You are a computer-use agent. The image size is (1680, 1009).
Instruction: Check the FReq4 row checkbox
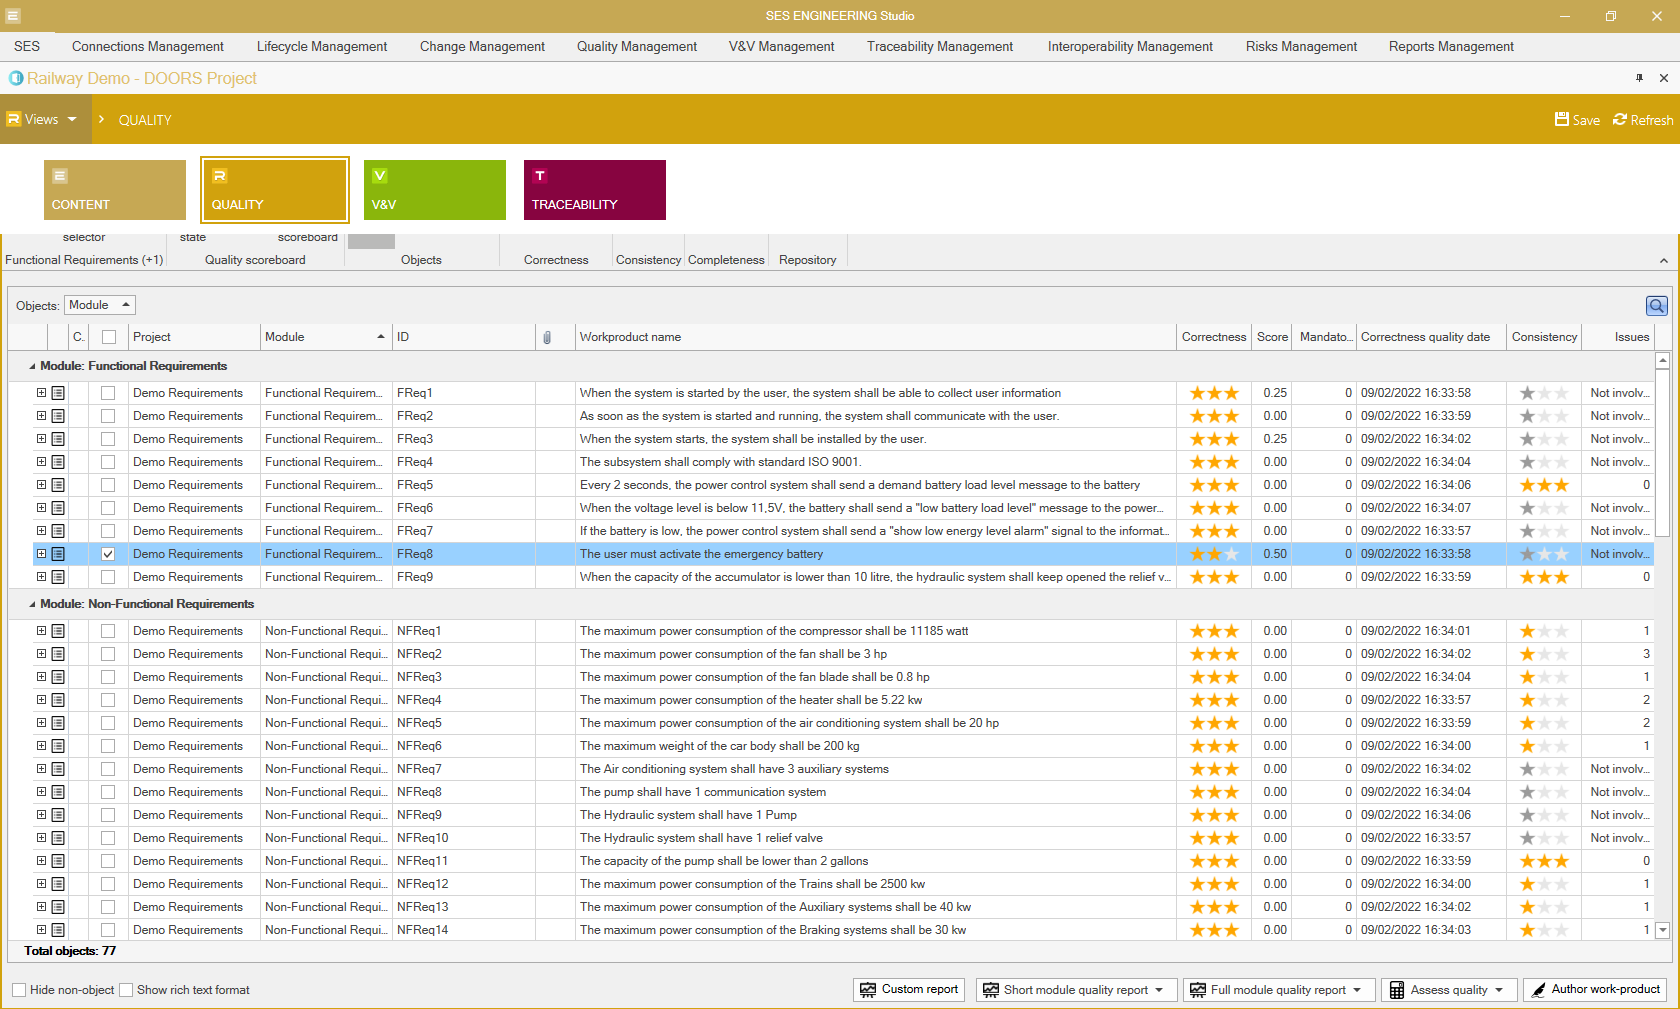[x=108, y=462]
